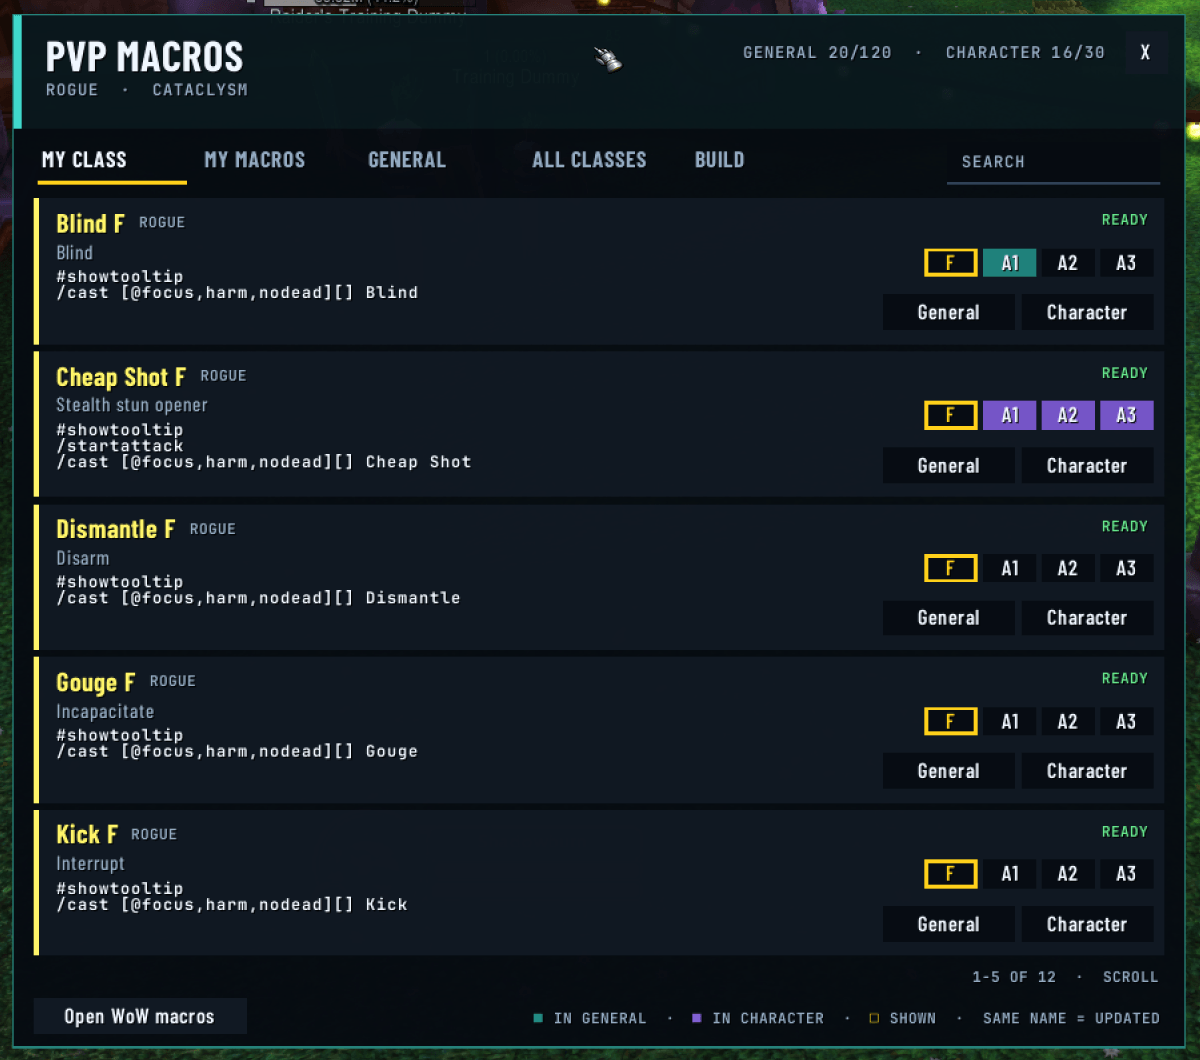Toggle F variant for Dismantle F
This screenshot has width=1200, height=1060.
click(950, 568)
